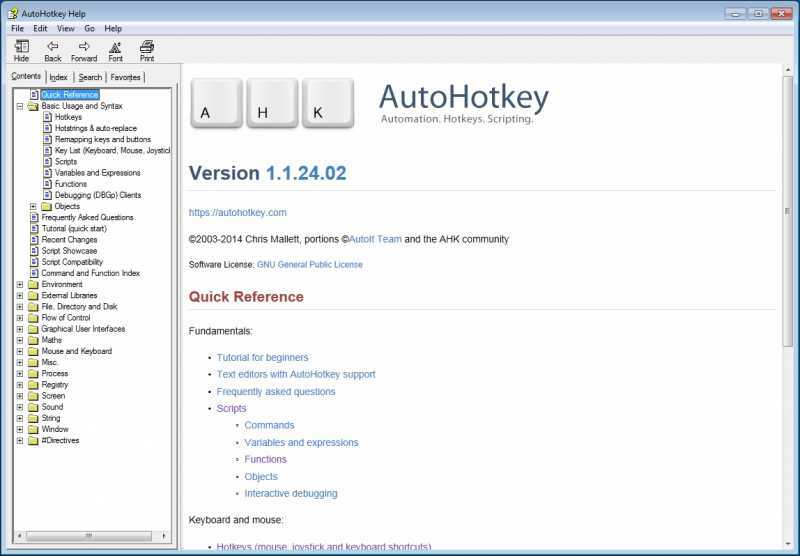Click the #Directives folder icon
800x556 pixels.
34,441
